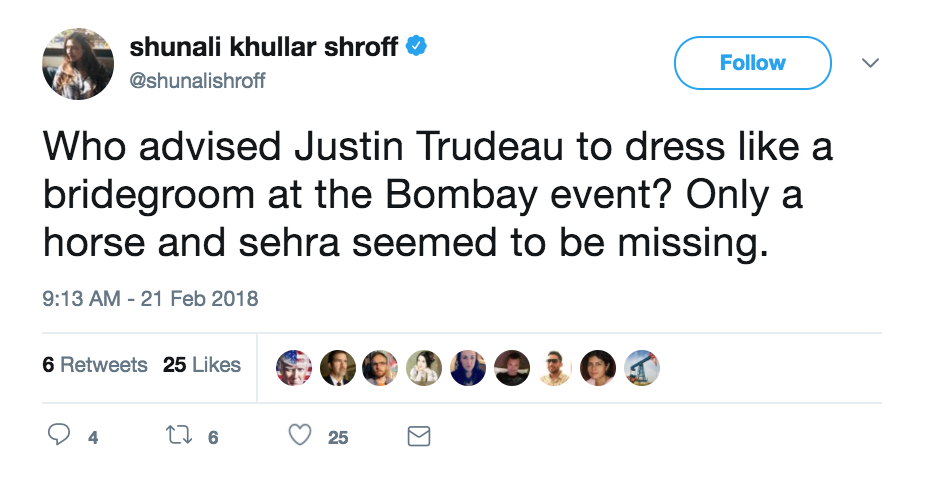Click the blue verified badge

click(419, 47)
